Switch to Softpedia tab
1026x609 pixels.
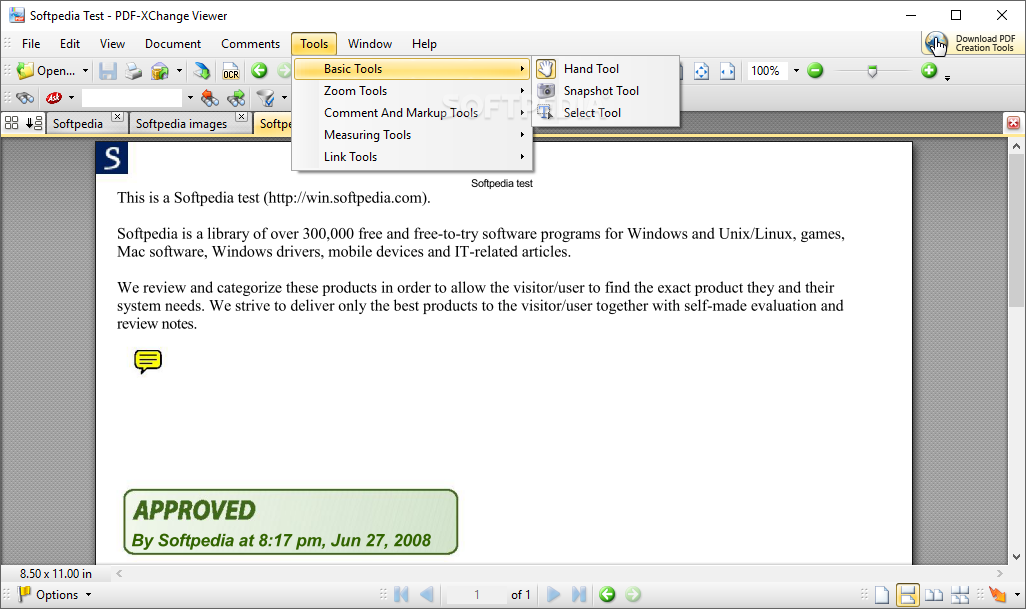[x=78, y=124]
